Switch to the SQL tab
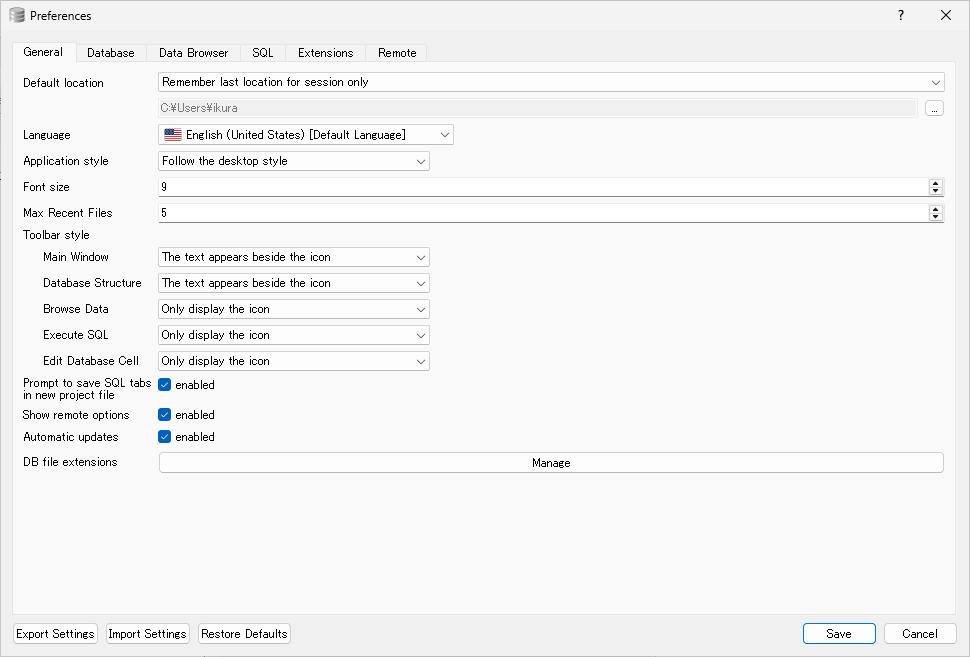Image resolution: width=970 pixels, height=657 pixels. point(263,53)
